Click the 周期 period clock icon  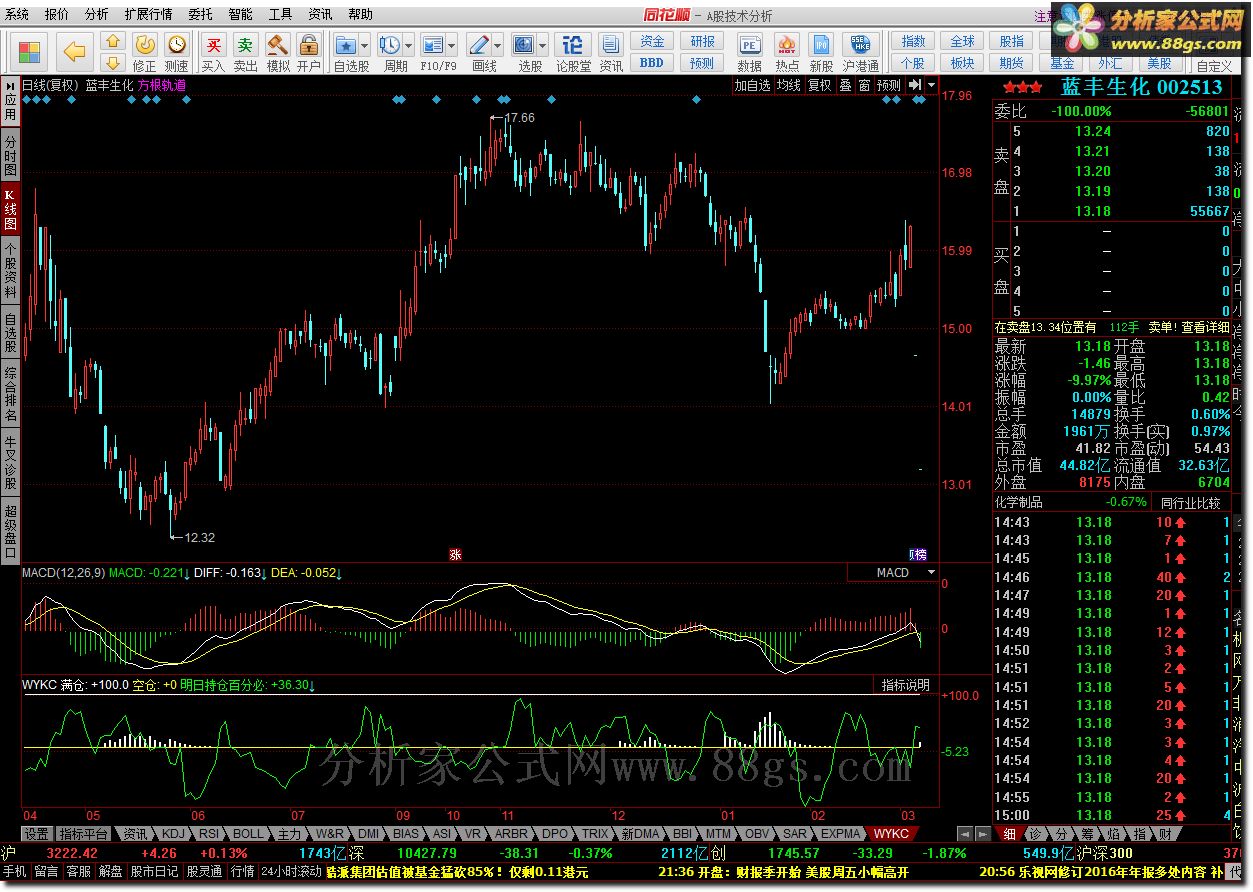[x=390, y=45]
